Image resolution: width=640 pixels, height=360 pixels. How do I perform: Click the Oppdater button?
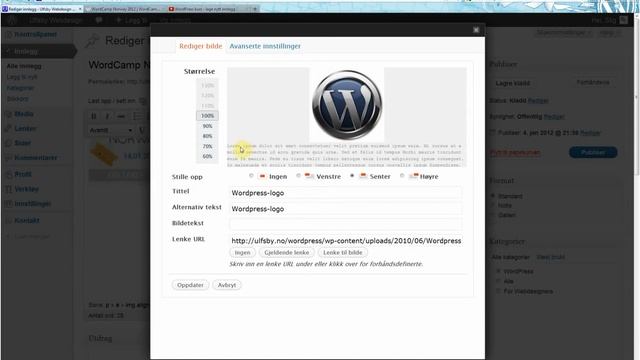(190, 285)
